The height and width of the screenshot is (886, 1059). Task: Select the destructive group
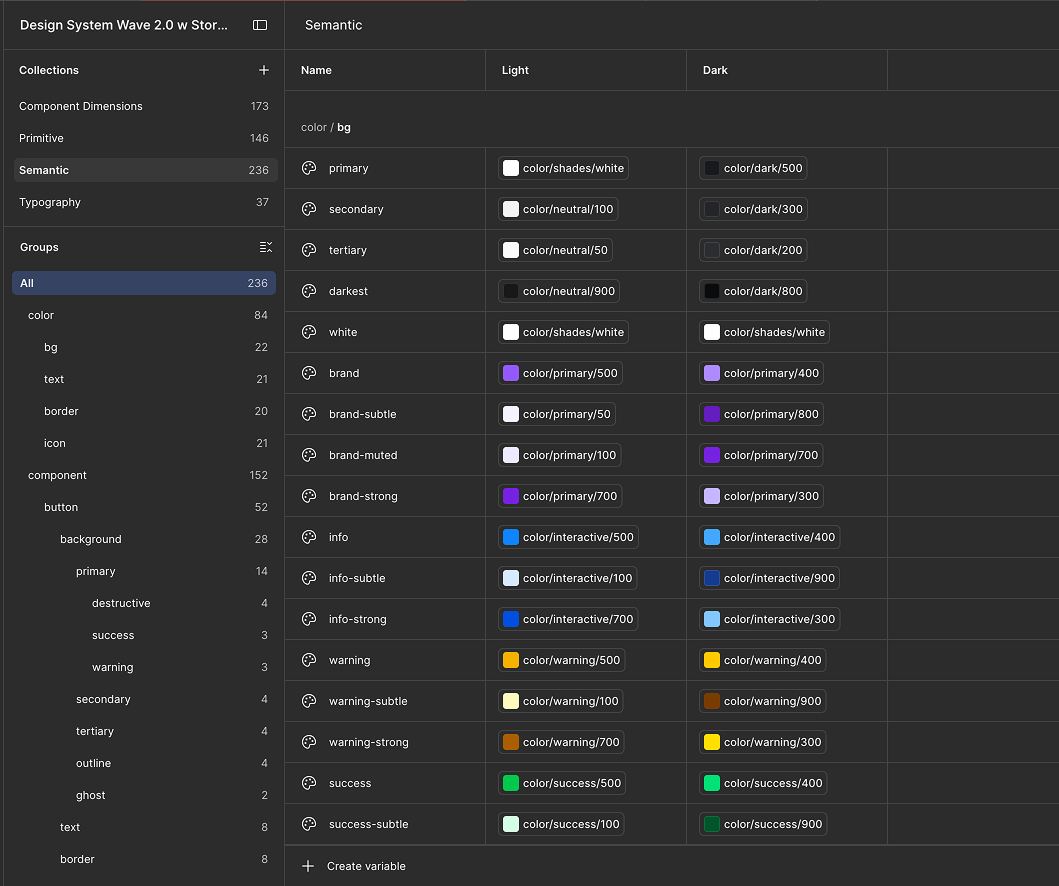click(144, 603)
